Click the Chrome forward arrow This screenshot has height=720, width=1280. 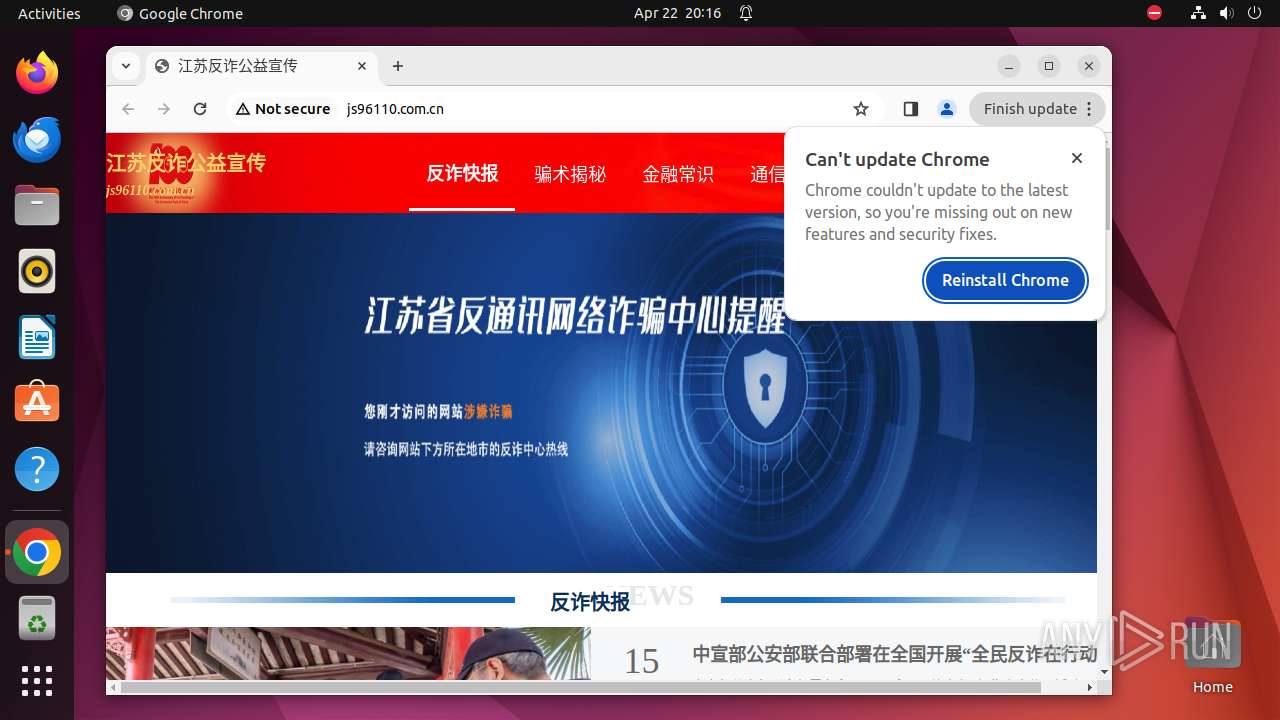tap(164, 109)
